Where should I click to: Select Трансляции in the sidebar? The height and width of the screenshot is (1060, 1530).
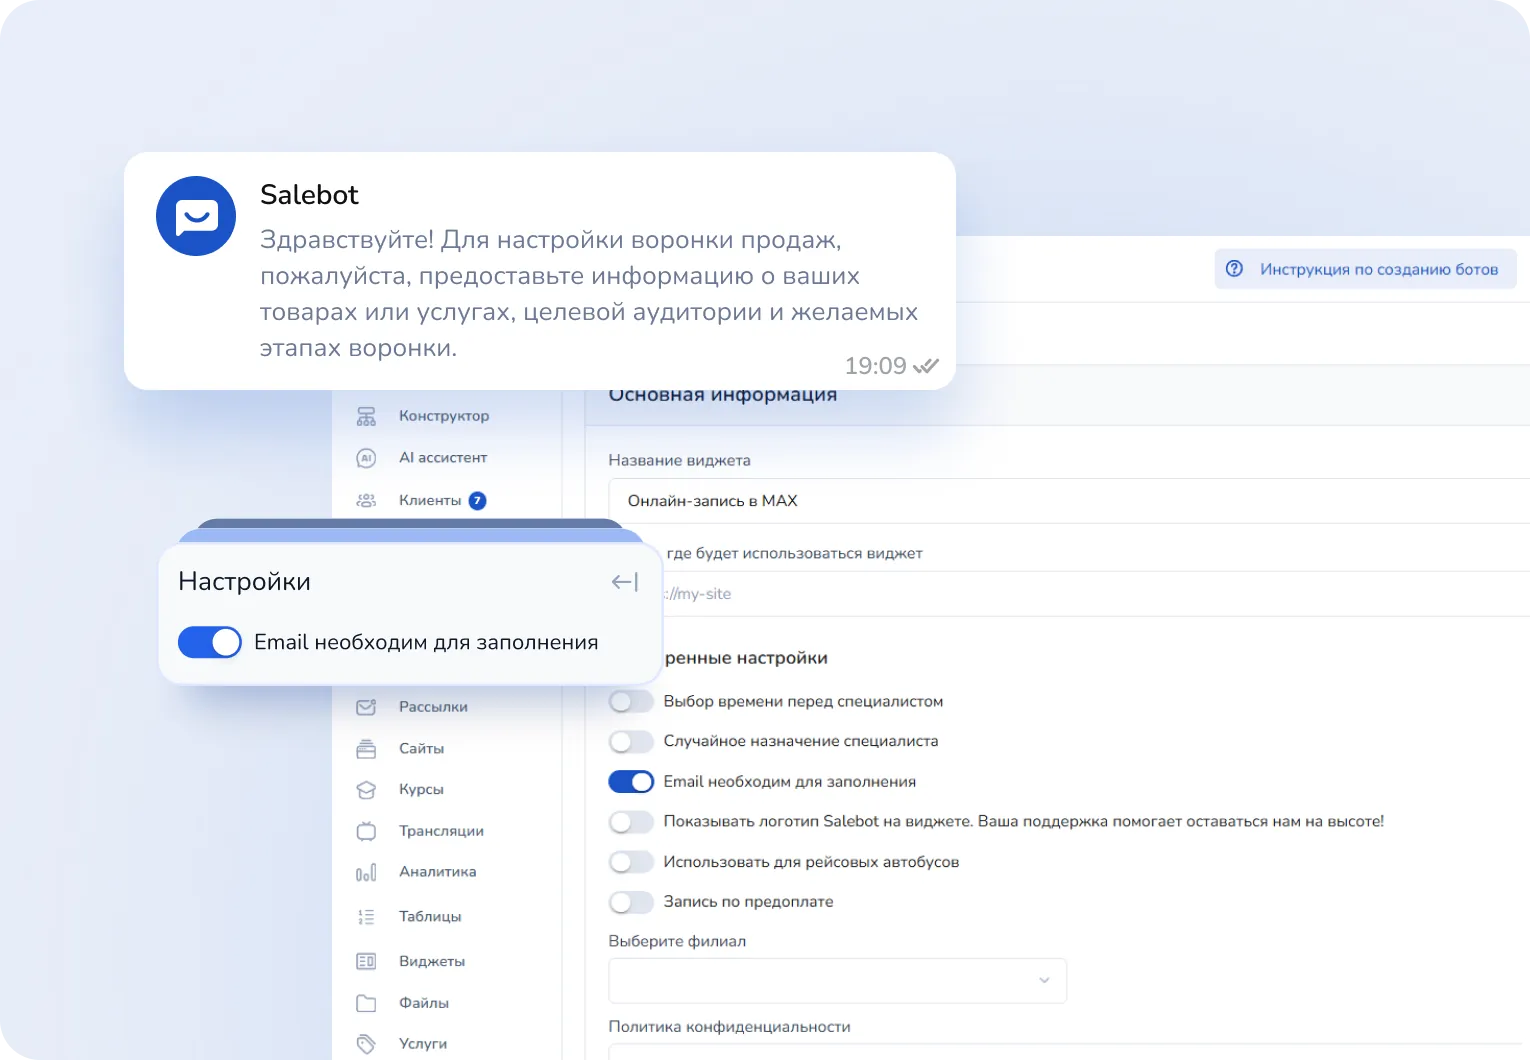pyautogui.click(x=440, y=831)
